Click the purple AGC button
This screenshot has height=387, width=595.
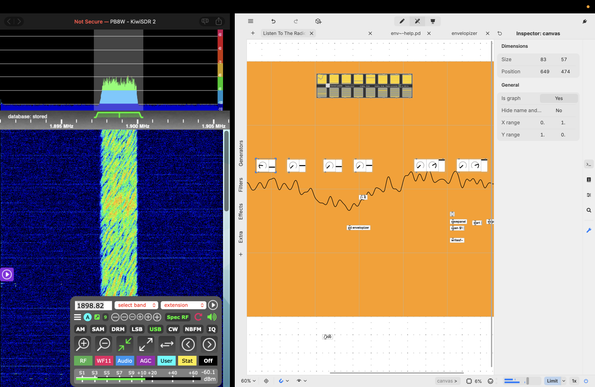click(145, 361)
